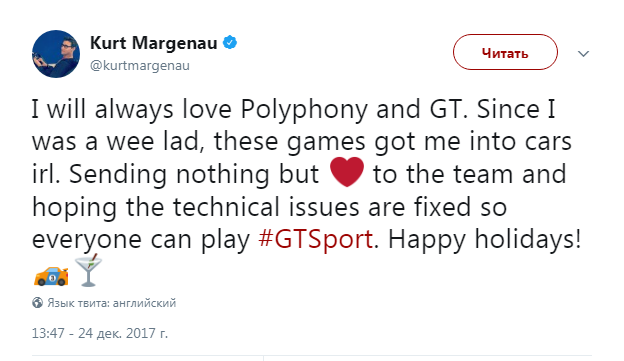Image resolution: width=624 pixels, height=361 pixels.
Task: Click the Happy holidays! text
Action: [485, 239]
